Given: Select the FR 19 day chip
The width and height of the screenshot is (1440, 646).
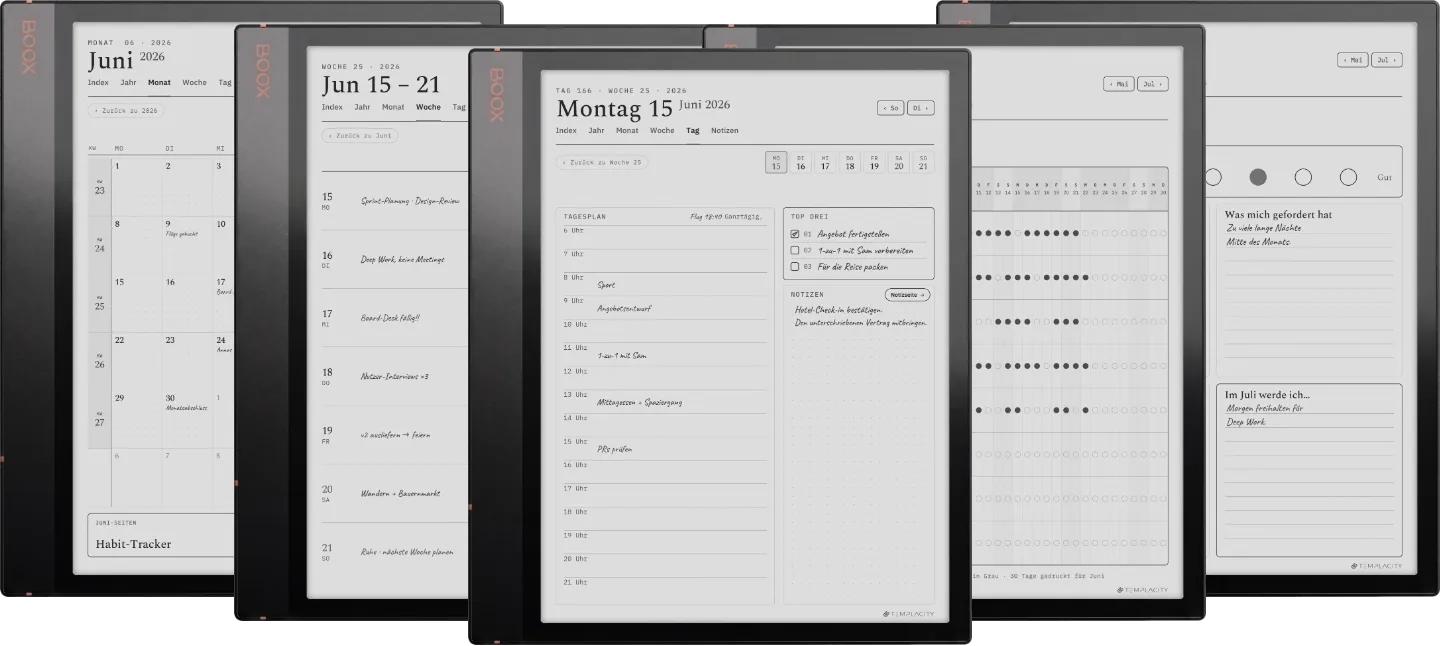Looking at the screenshot, I should [874, 162].
